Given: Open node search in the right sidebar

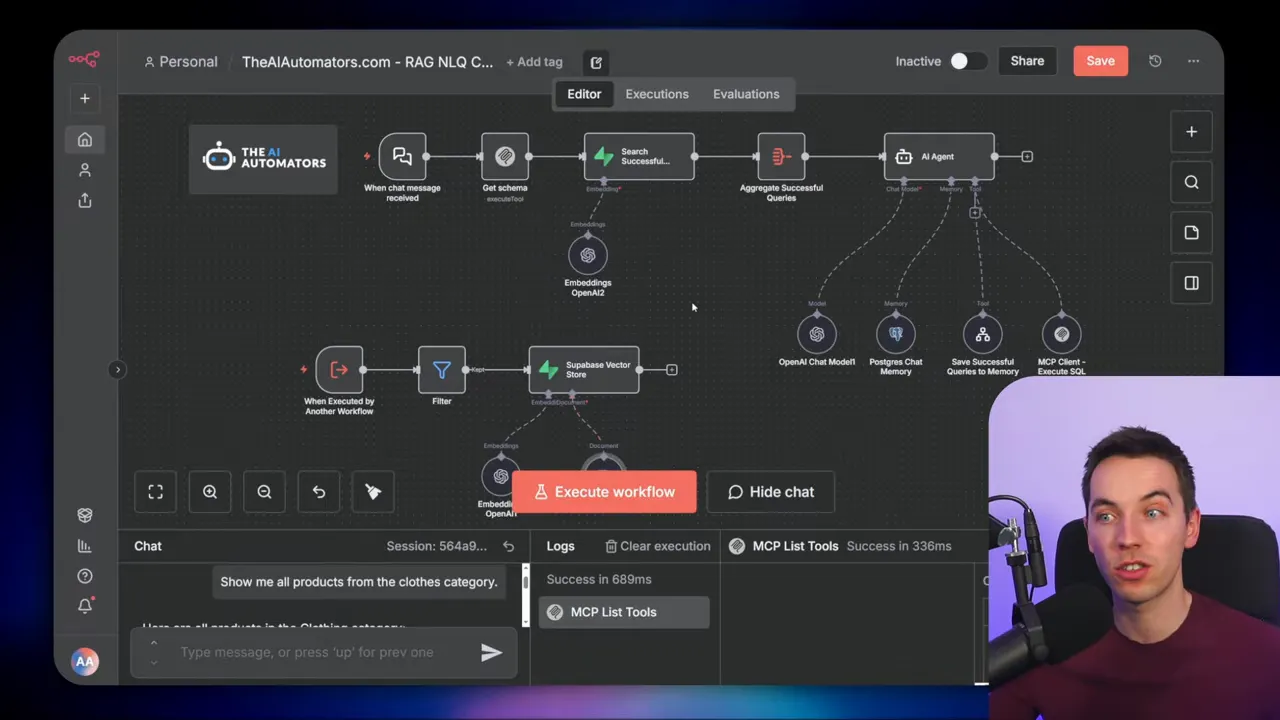Looking at the screenshot, I should [x=1191, y=182].
